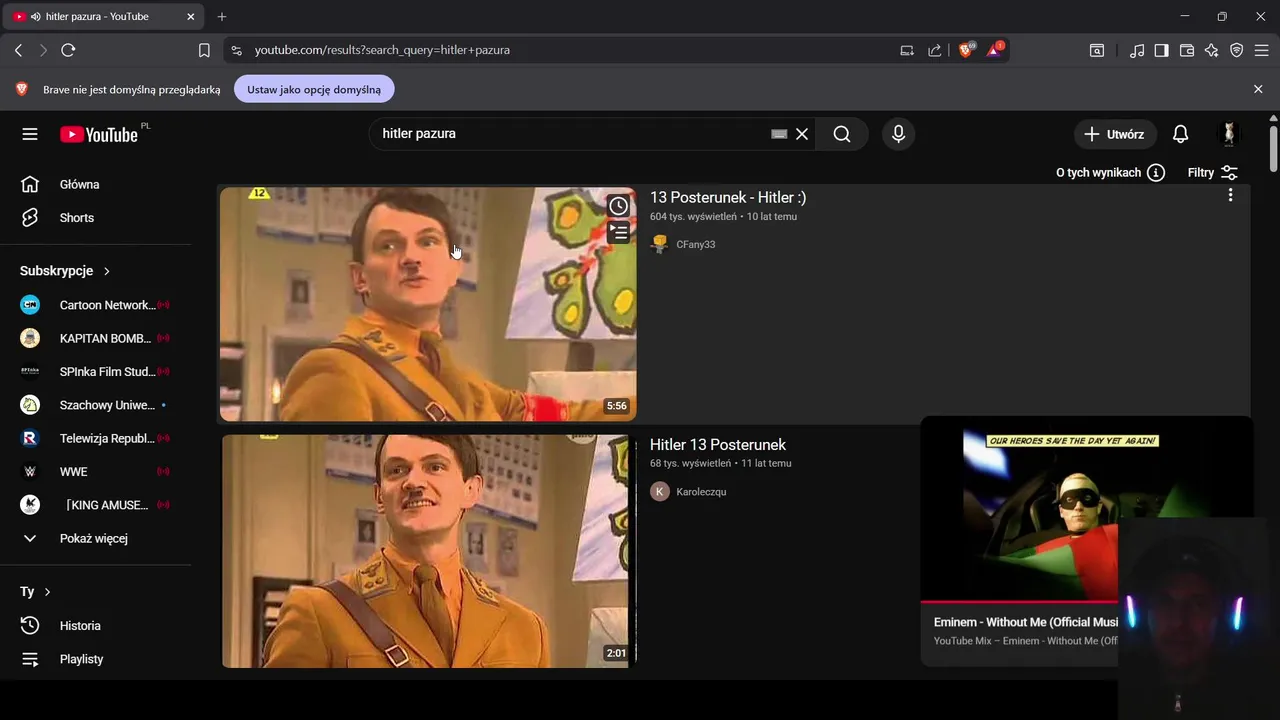Open Brave Rewards triangle icon
Screen dimensions: 1280x720
(x=995, y=49)
